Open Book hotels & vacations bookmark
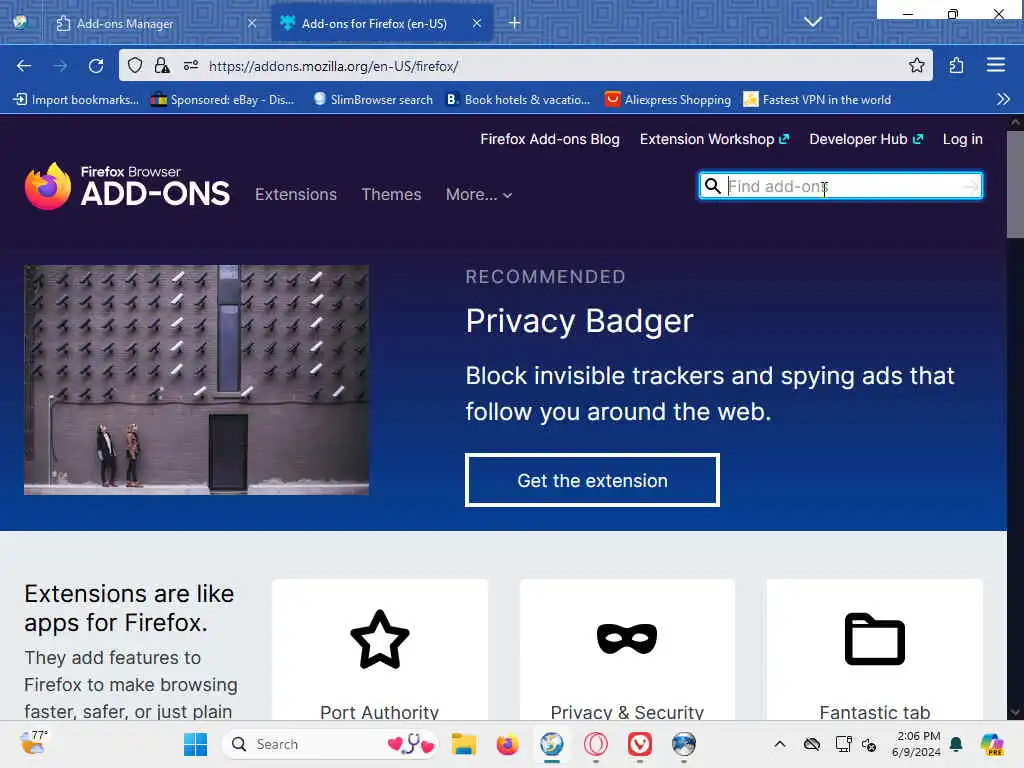This screenshot has height=768, width=1024. click(519, 99)
